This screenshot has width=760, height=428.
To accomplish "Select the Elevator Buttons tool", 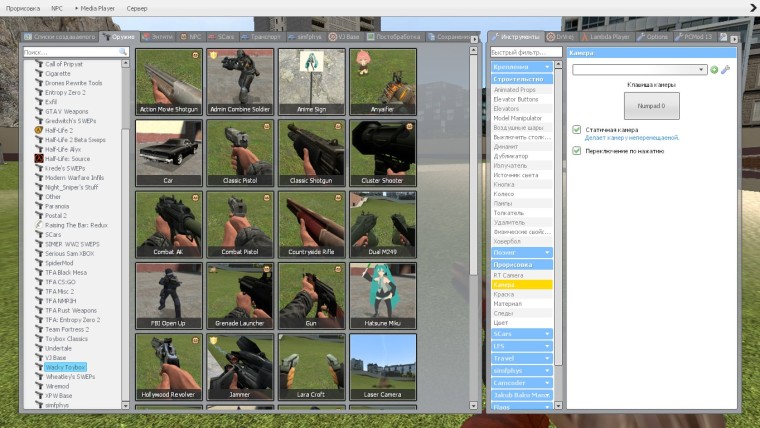I will point(522,99).
